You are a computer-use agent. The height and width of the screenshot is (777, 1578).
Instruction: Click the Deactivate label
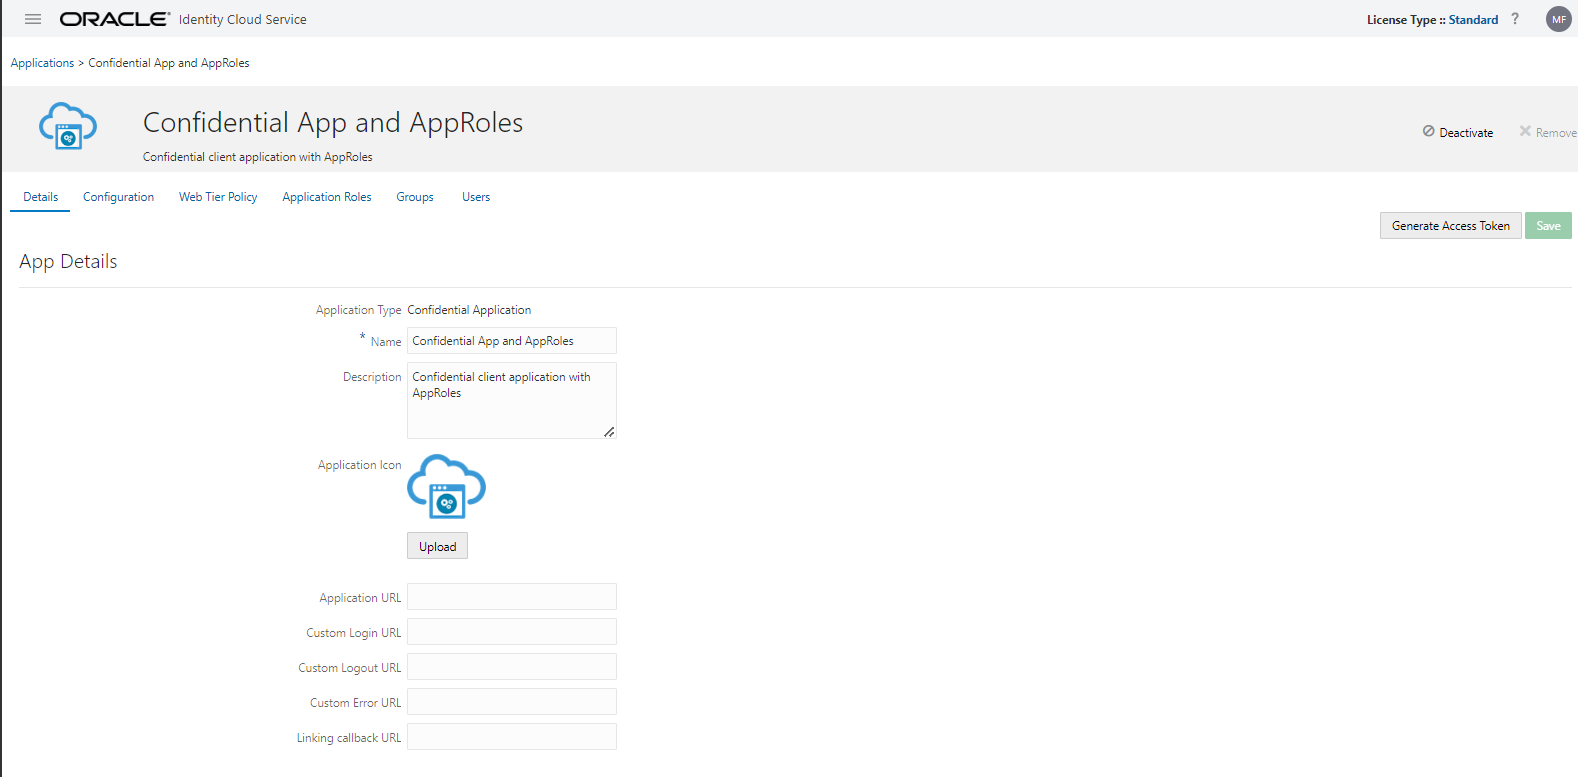1466,133
